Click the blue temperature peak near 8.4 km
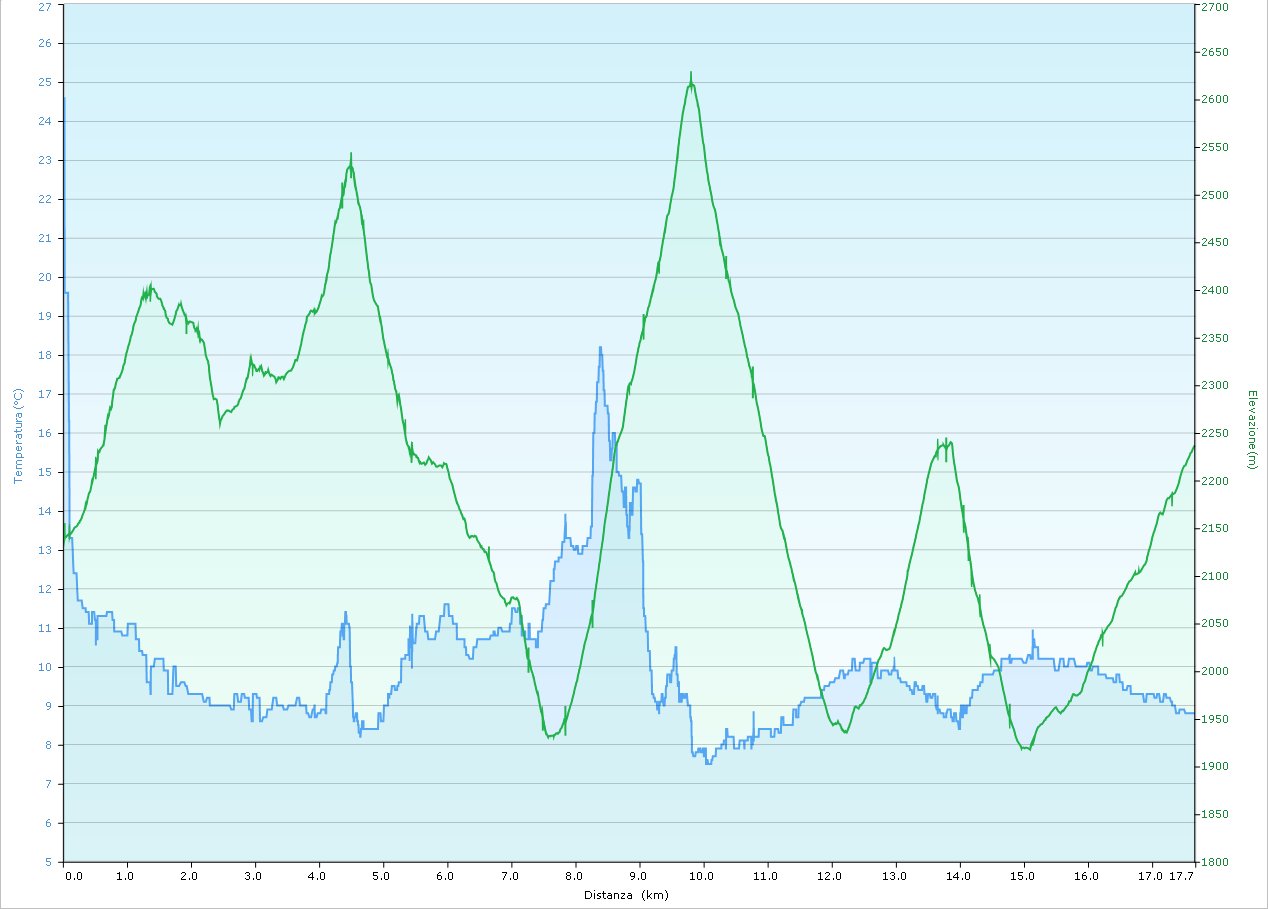 (600, 348)
